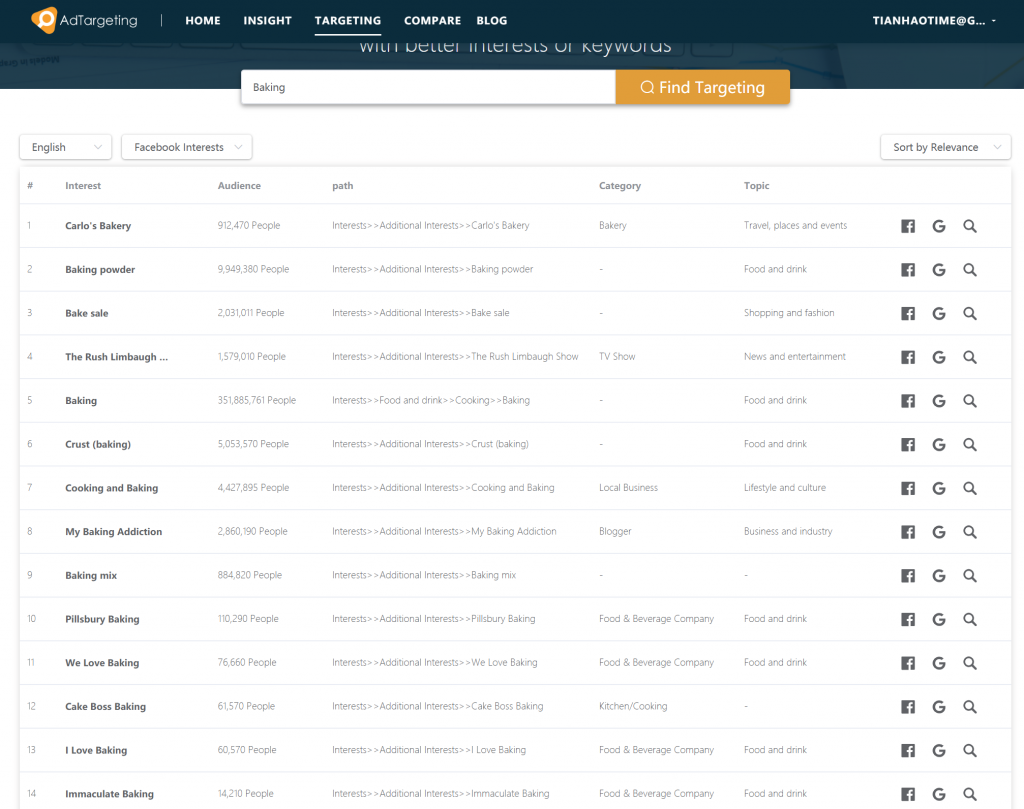The image size is (1024, 809).
Task: Open the Carlo's Bakery interest
Action: click(x=98, y=226)
